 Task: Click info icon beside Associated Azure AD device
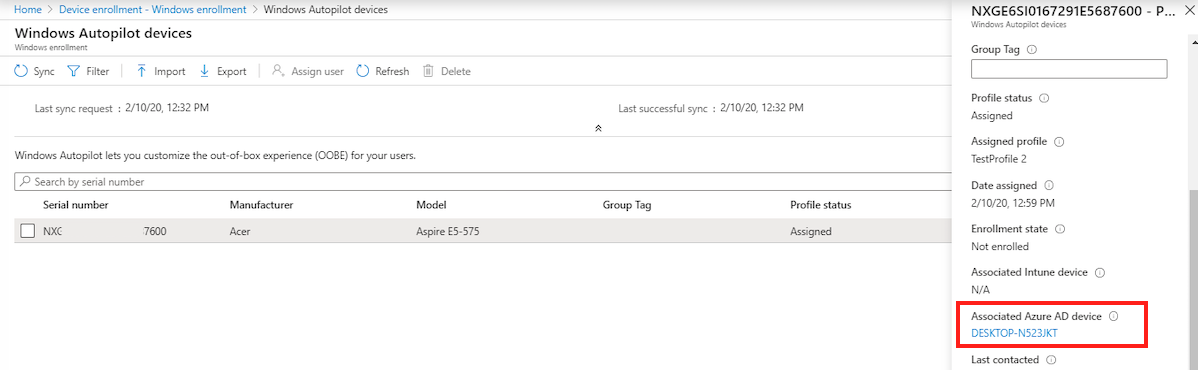click(1113, 316)
